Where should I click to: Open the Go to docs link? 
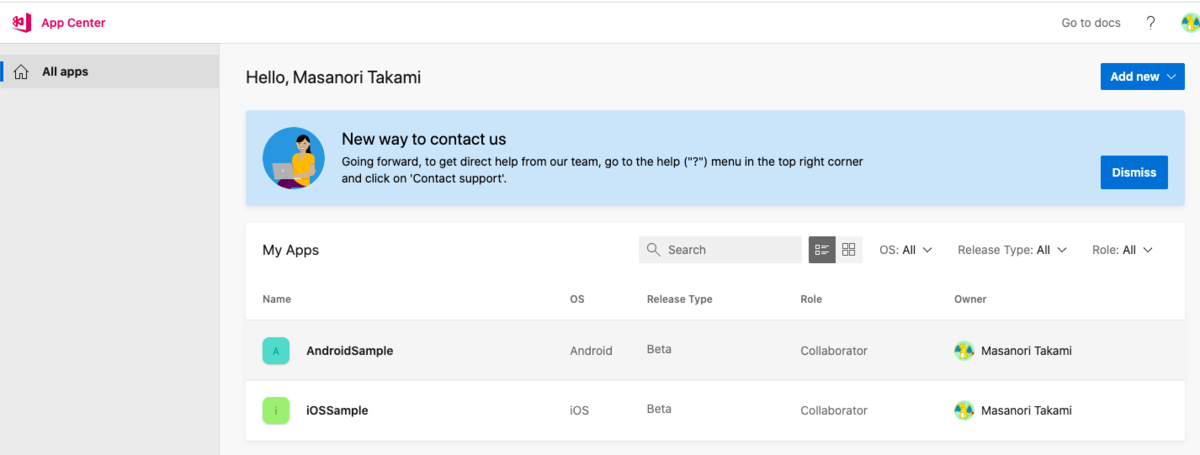(x=1091, y=23)
